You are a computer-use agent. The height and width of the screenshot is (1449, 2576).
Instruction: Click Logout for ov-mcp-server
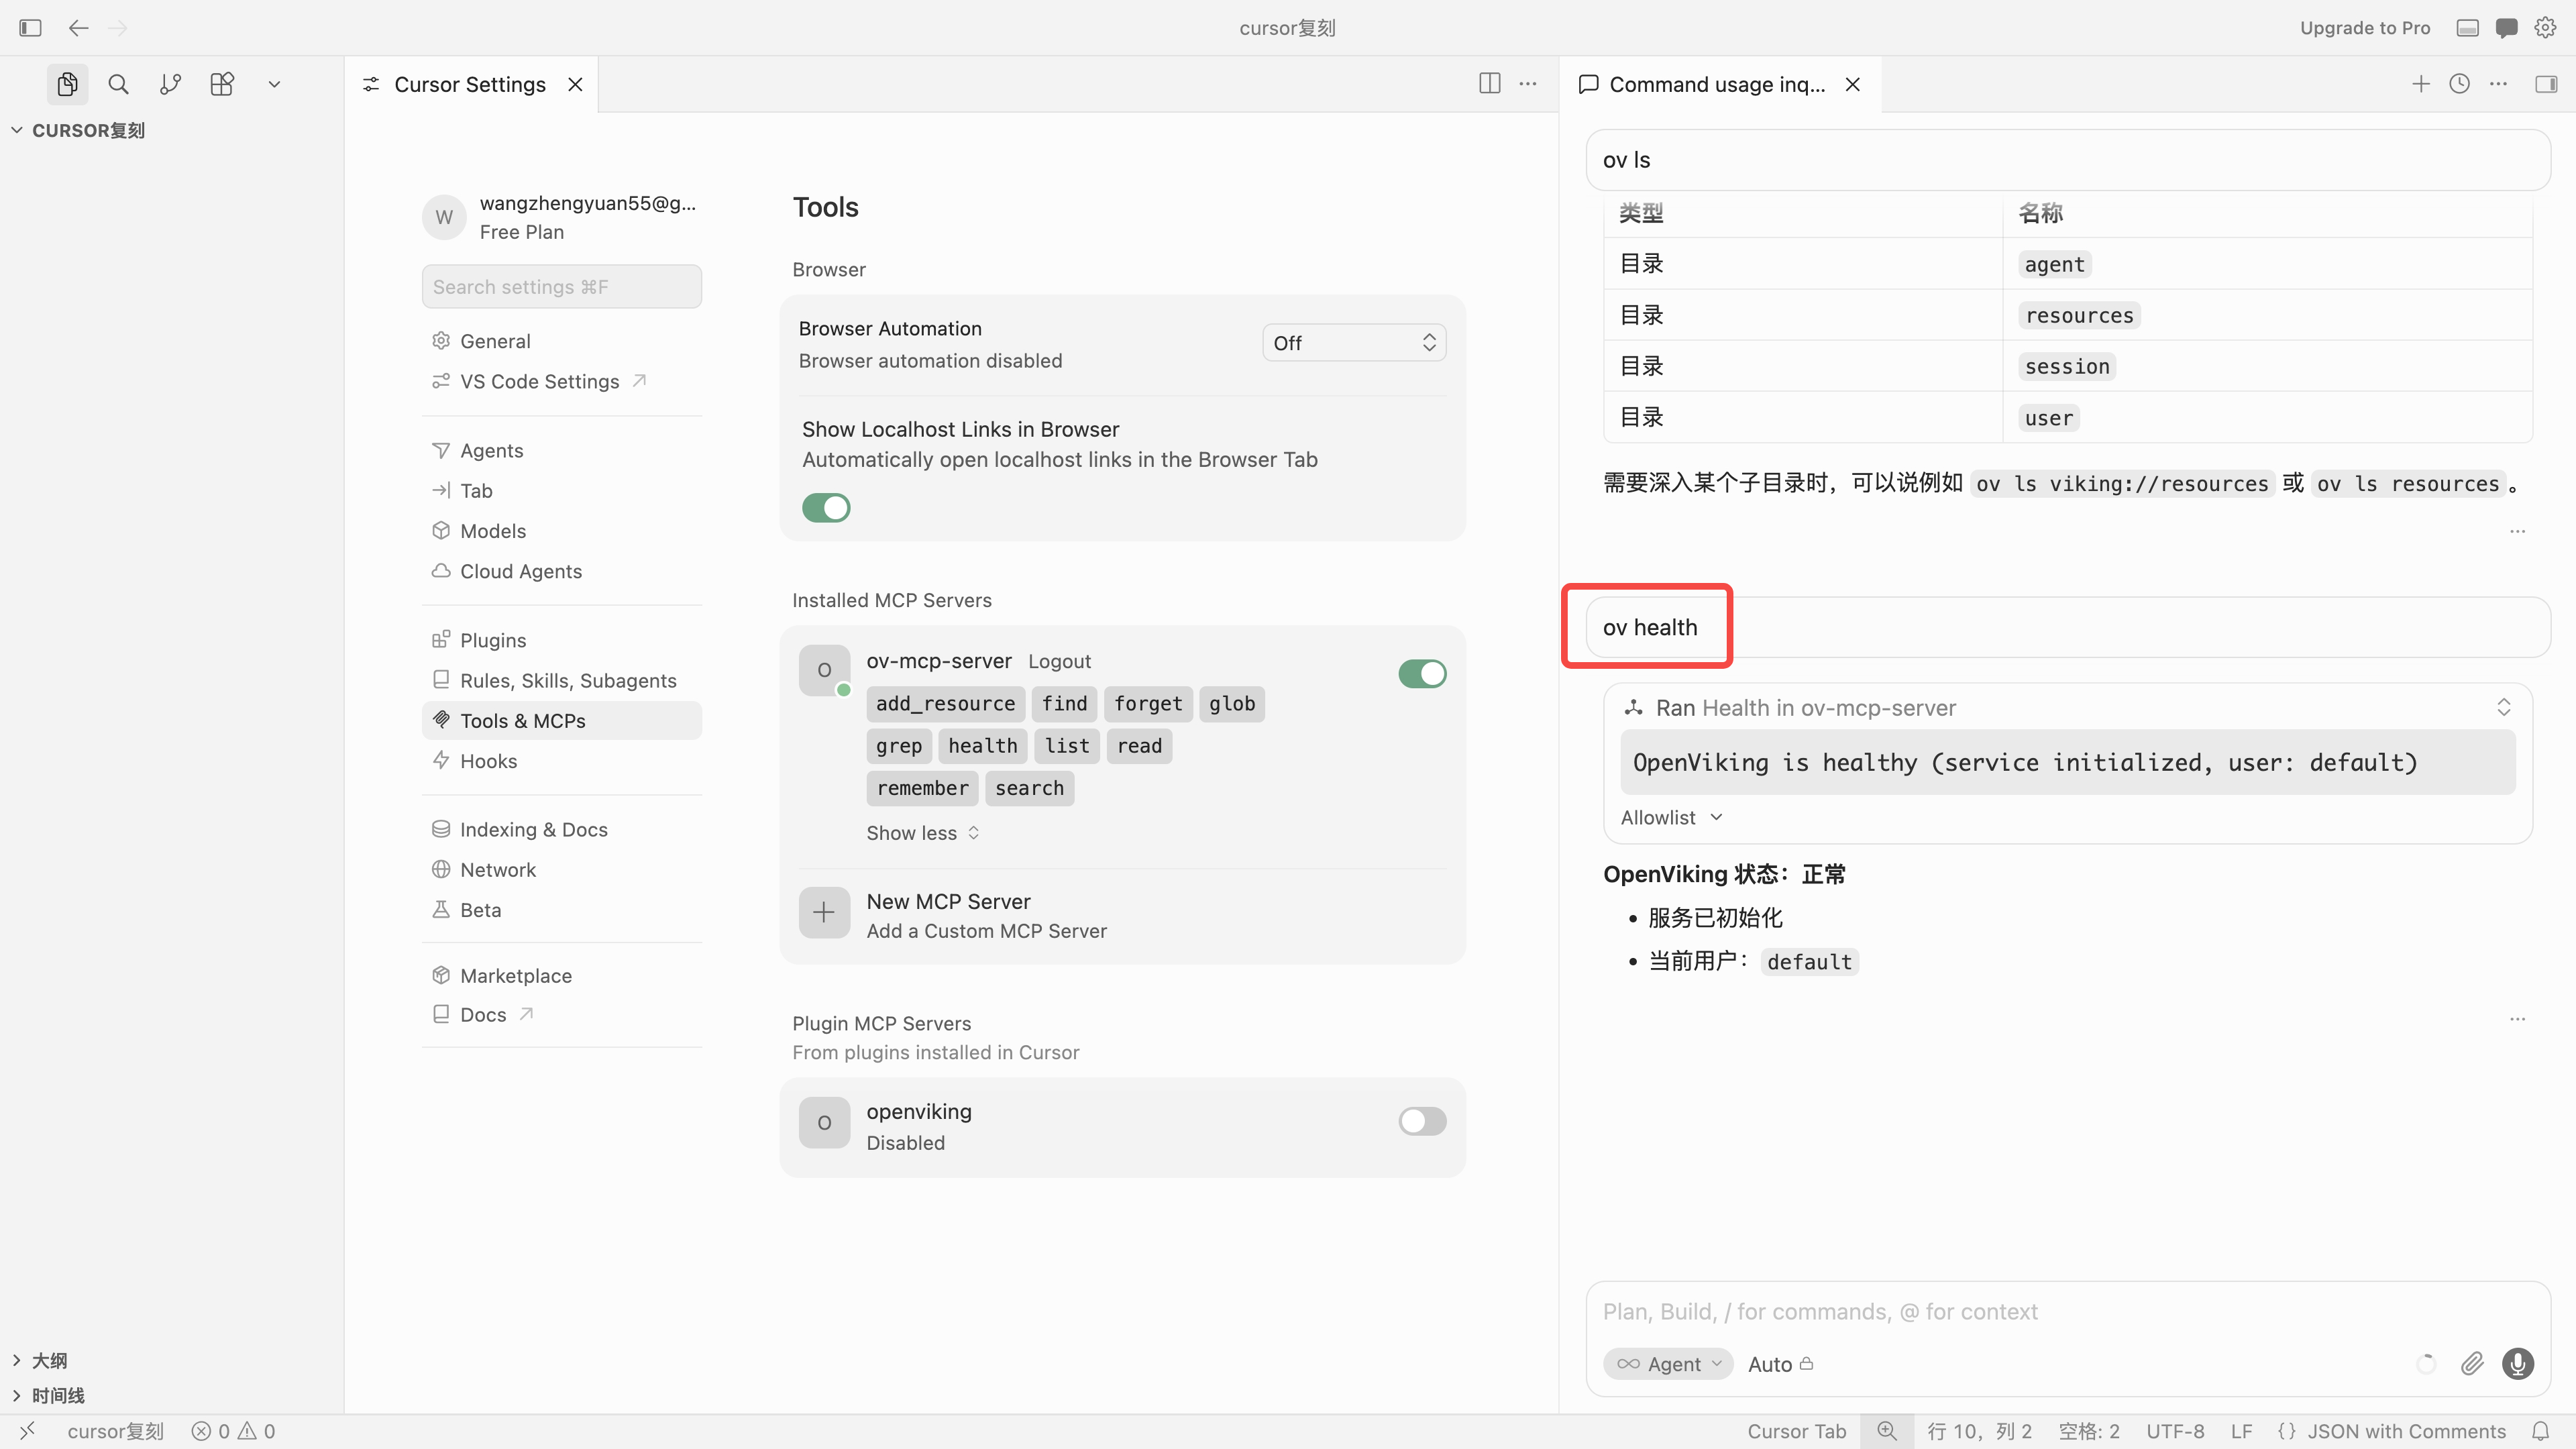[1059, 661]
